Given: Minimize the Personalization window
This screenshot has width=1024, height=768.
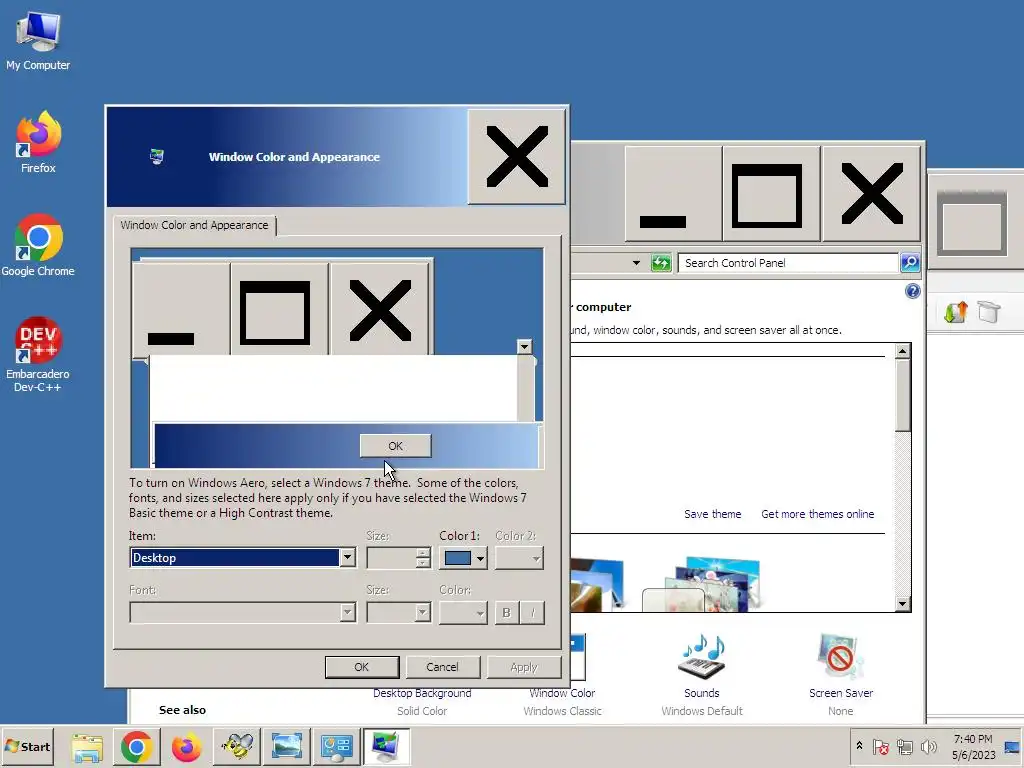Looking at the screenshot, I should [673, 194].
